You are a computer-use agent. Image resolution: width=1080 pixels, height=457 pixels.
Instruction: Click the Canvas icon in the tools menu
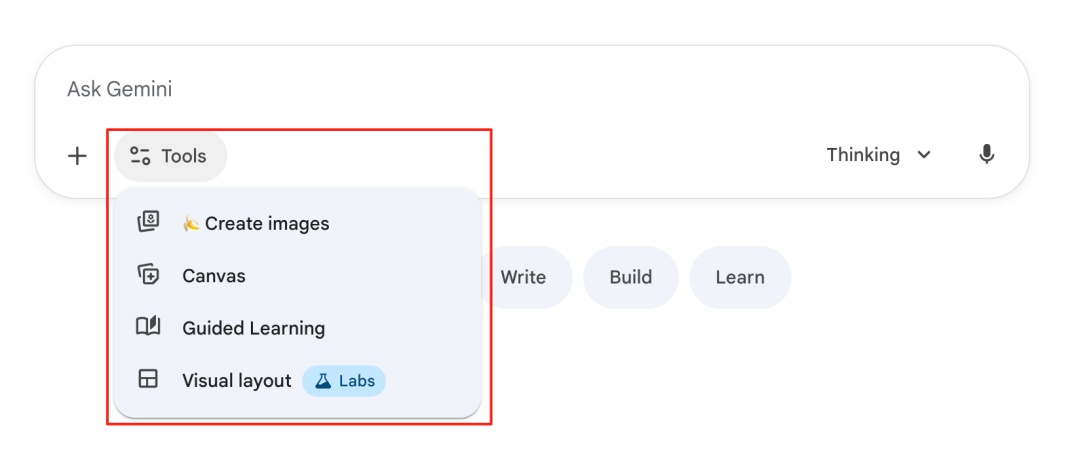click(x=148, y=275)
